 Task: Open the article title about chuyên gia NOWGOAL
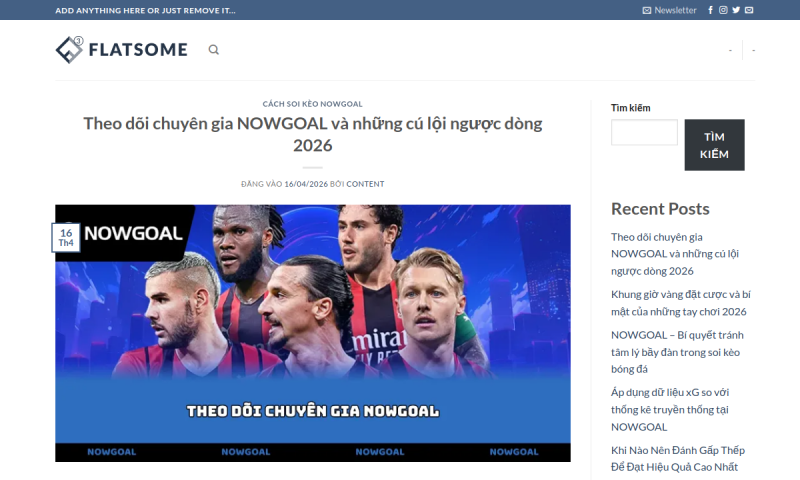tap(313, 134)
